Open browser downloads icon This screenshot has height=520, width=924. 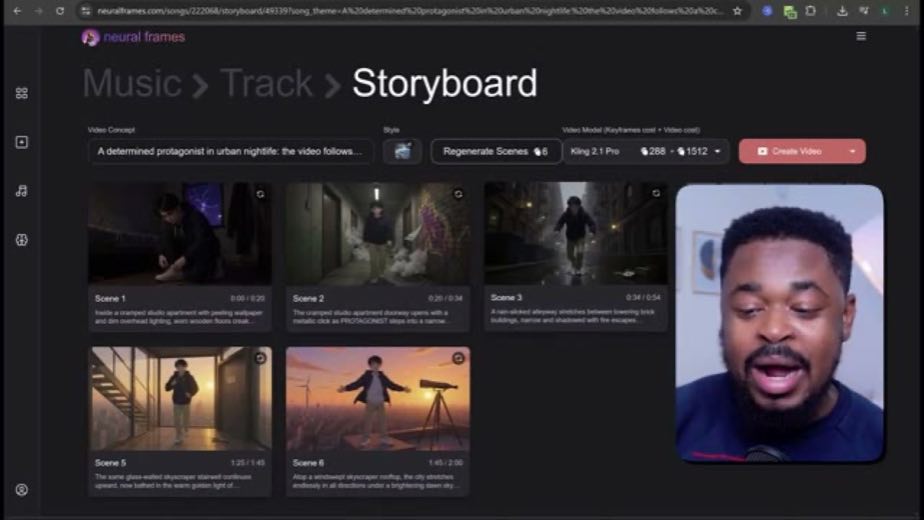pyautogui.click(x=842, y=11)
